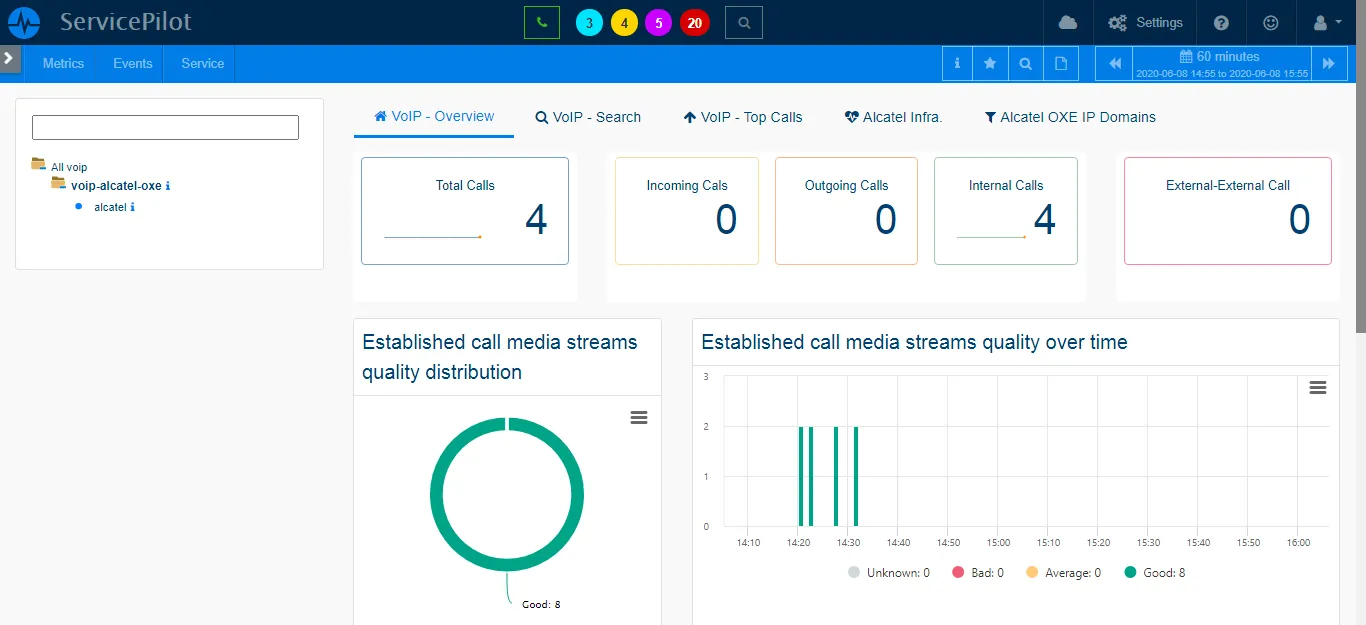The image size is (1366, 625).
Task: Open the help question mark icon
Action: click(1221, 22)
